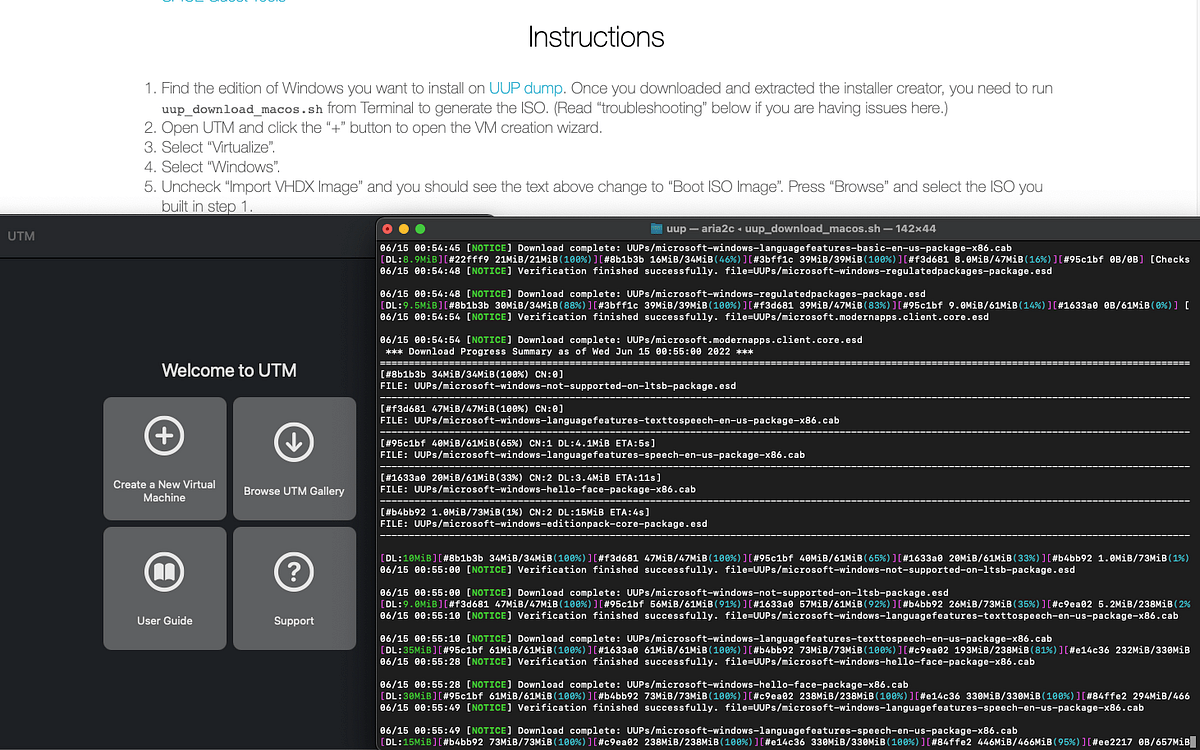Click the open book User Guide icon

pos(164,572)
